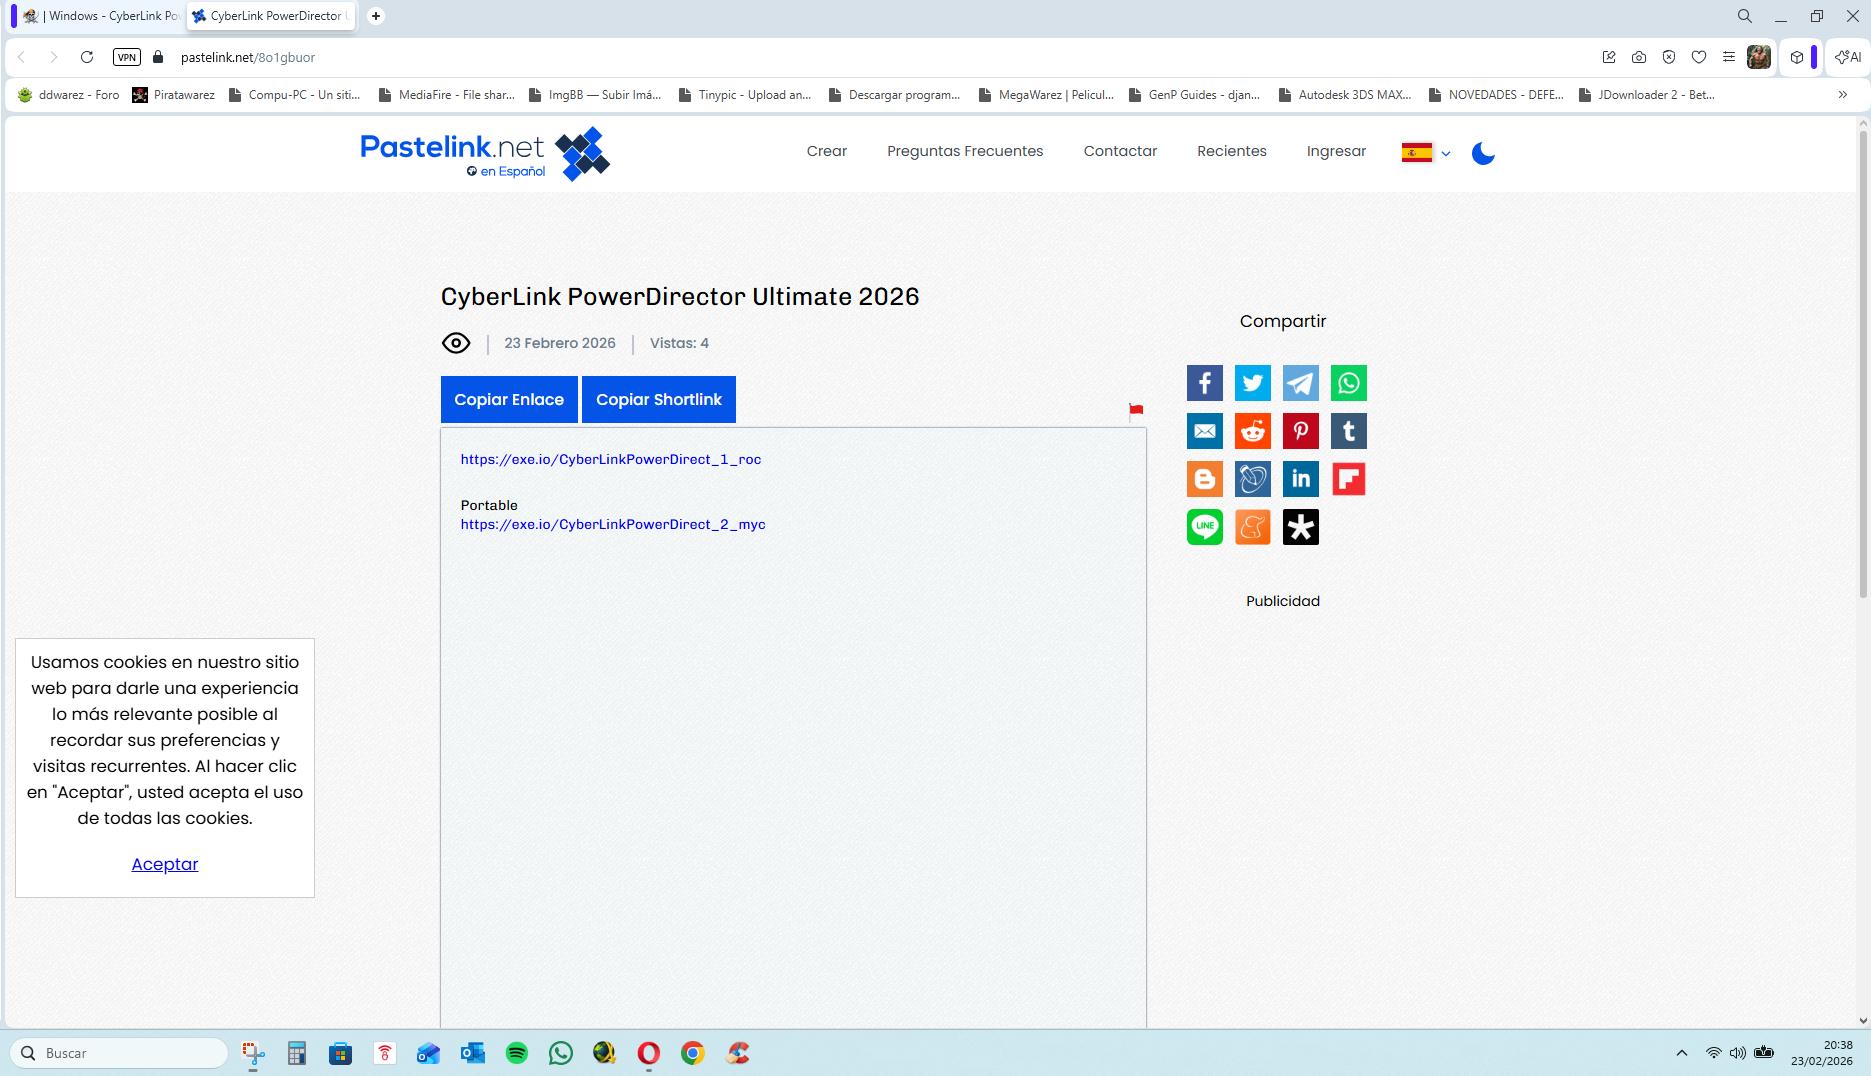
Task: Open browser snapshot camera icon
Action: [x=1638, y=57]
